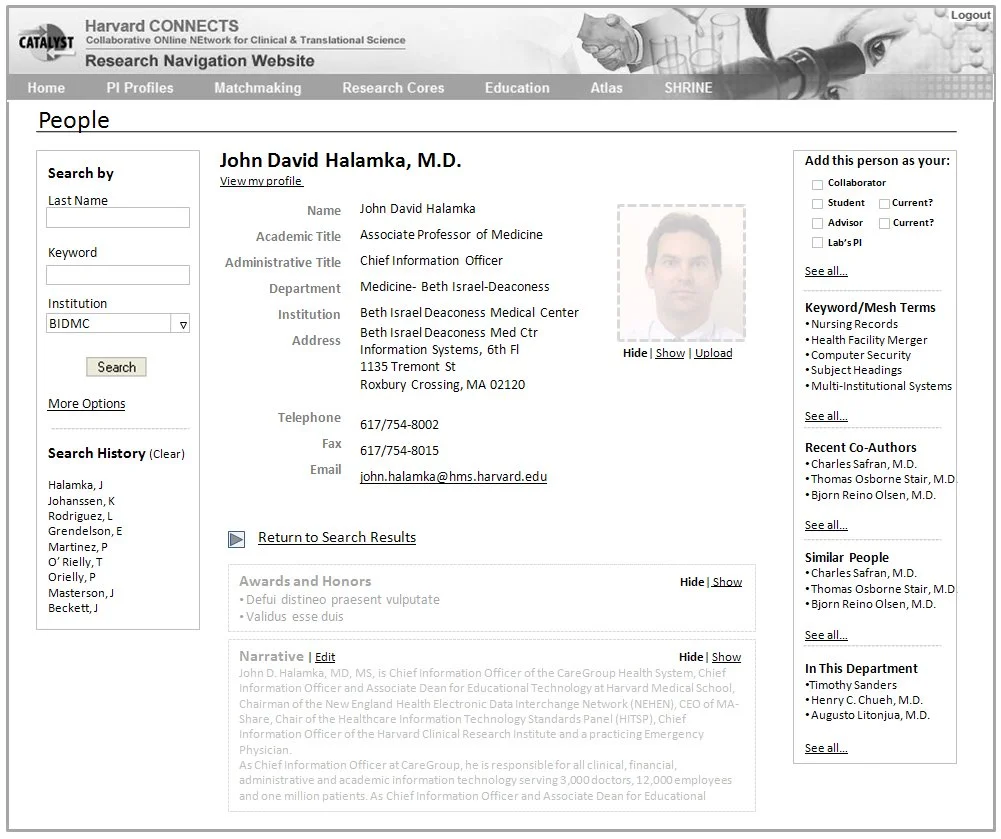The height and width of the screenshot is (839, 1001).
Task: Select Halamka, J in search history
Action: click(x=75, y=485)
